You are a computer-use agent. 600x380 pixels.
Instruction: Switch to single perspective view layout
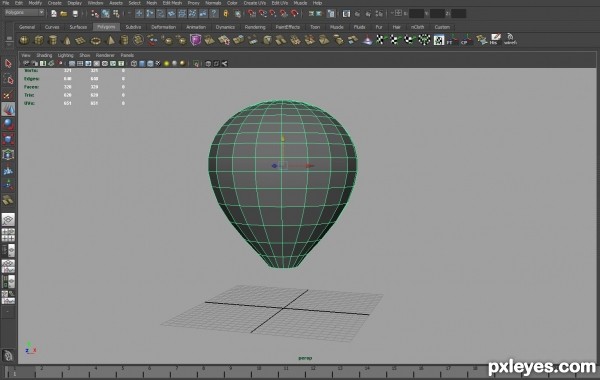pyautogui.click(x=8, y=220)
